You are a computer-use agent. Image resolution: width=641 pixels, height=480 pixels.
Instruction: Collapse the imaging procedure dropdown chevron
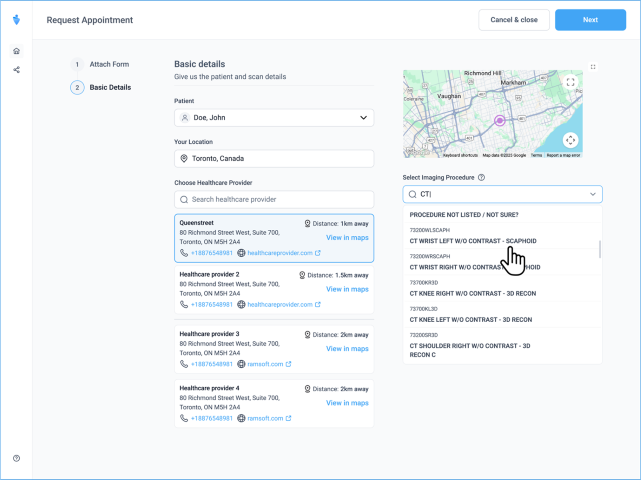(592, 194)
